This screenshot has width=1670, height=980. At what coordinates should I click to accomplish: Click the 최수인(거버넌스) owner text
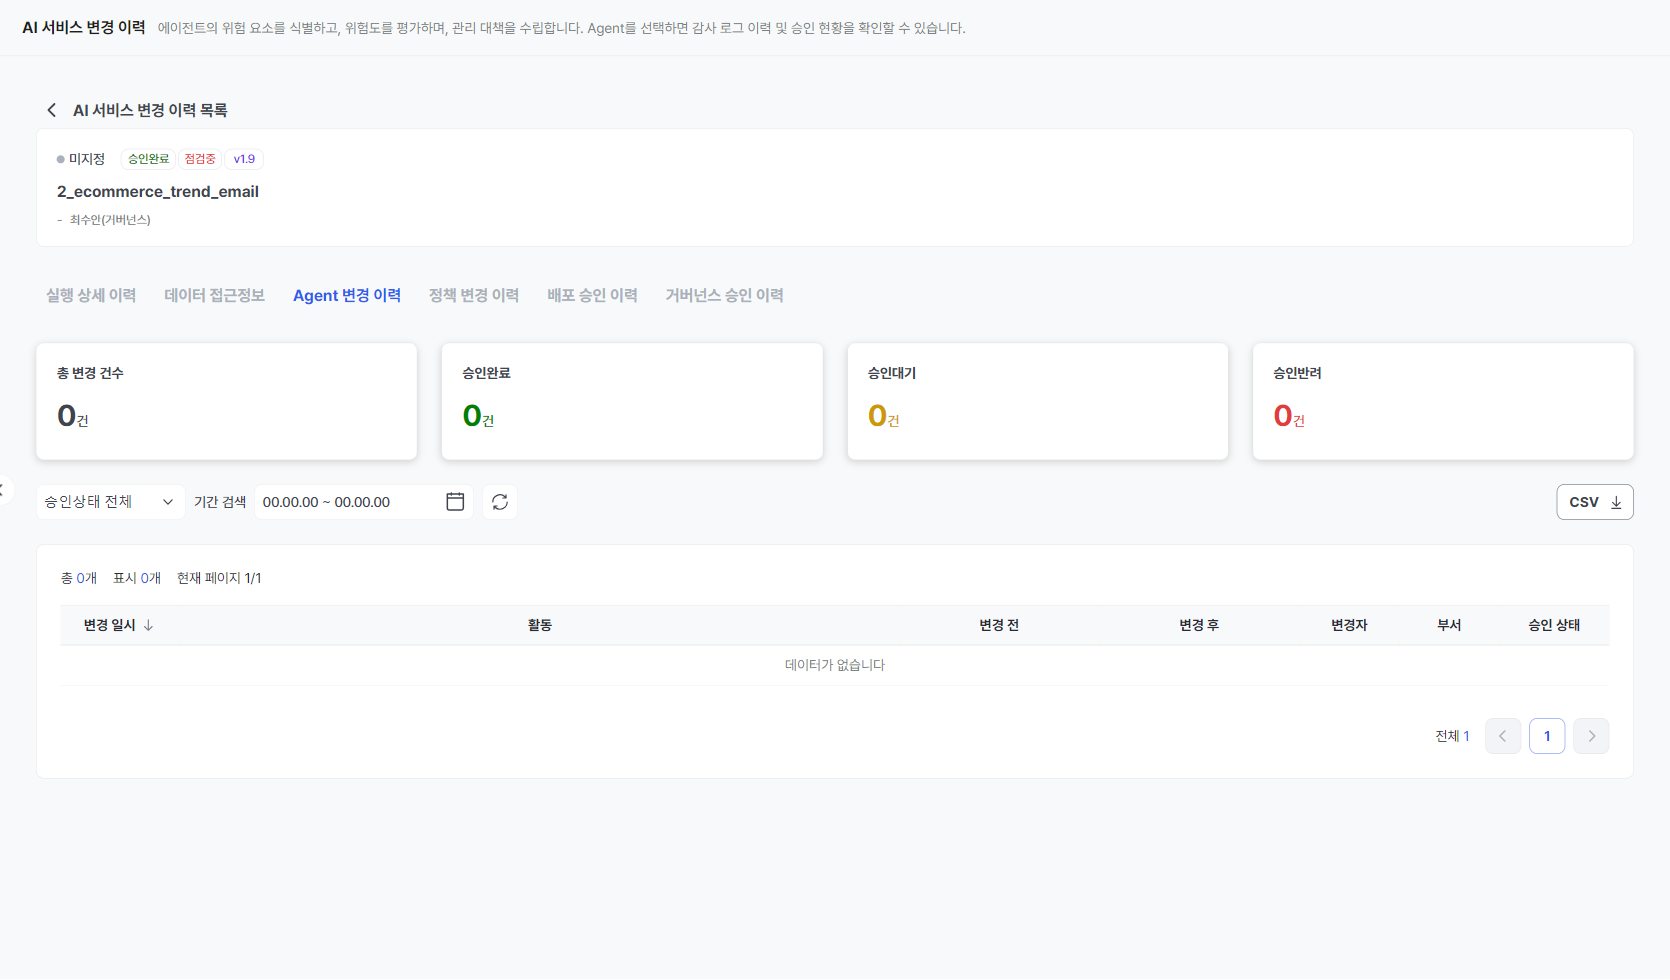110,220
